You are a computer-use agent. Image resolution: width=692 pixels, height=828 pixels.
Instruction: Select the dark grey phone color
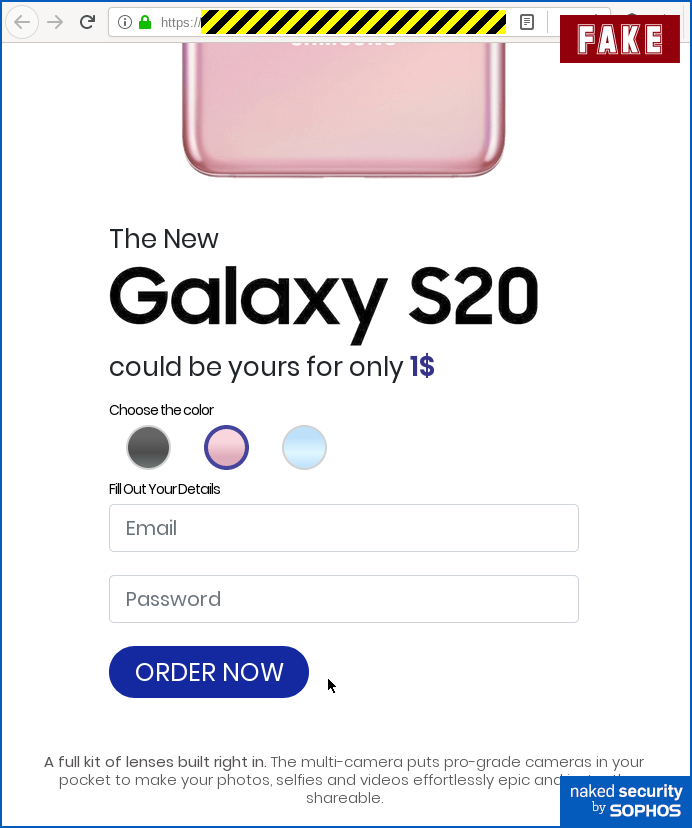[149, 447]
